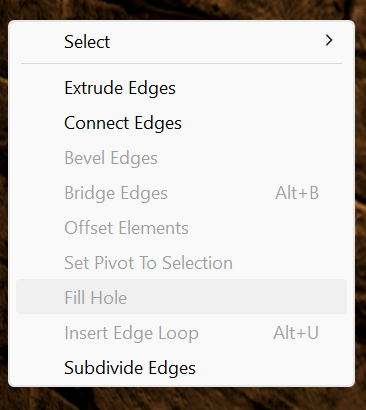Open the Select submenu
This screenshot has height=410, width=366.
tap(181, 41)
